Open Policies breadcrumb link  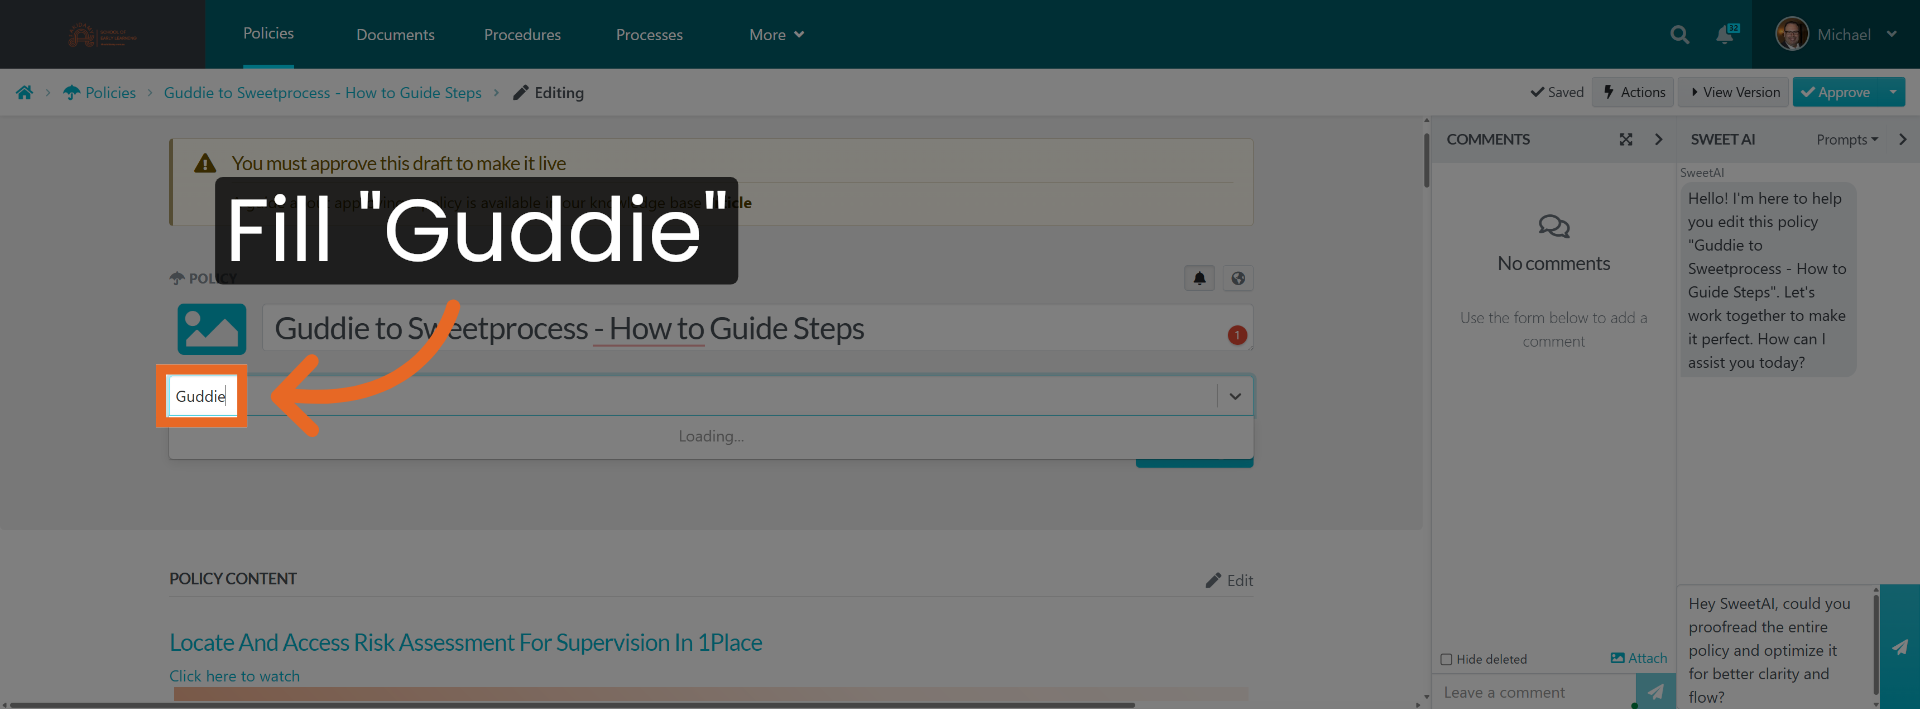tap(100, 93)
